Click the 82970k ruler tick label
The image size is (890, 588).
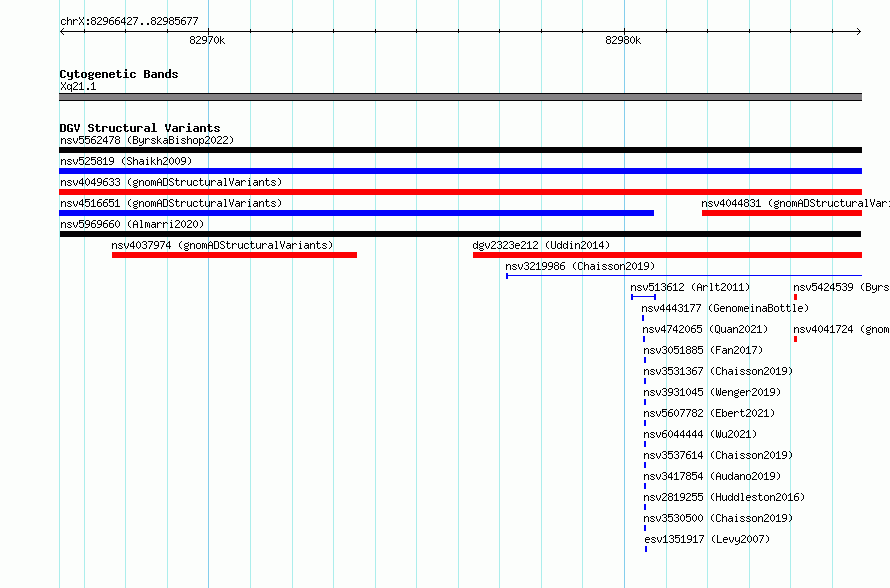click(207, 40)
